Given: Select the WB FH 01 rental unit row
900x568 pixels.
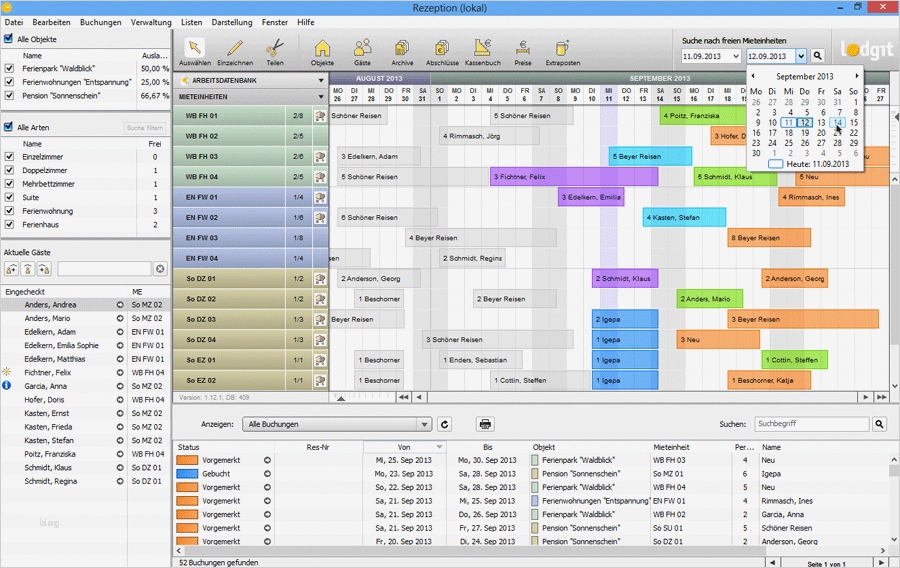Looking at the screenshot, I should click(251, 116).
